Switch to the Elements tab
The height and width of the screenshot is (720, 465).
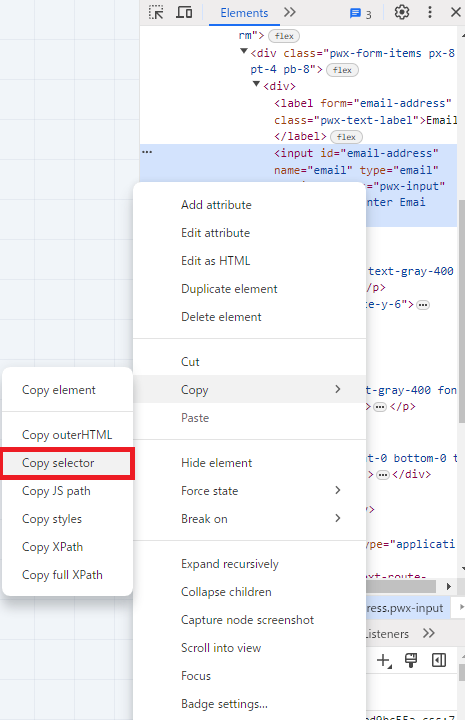click(x=244, y=13)
